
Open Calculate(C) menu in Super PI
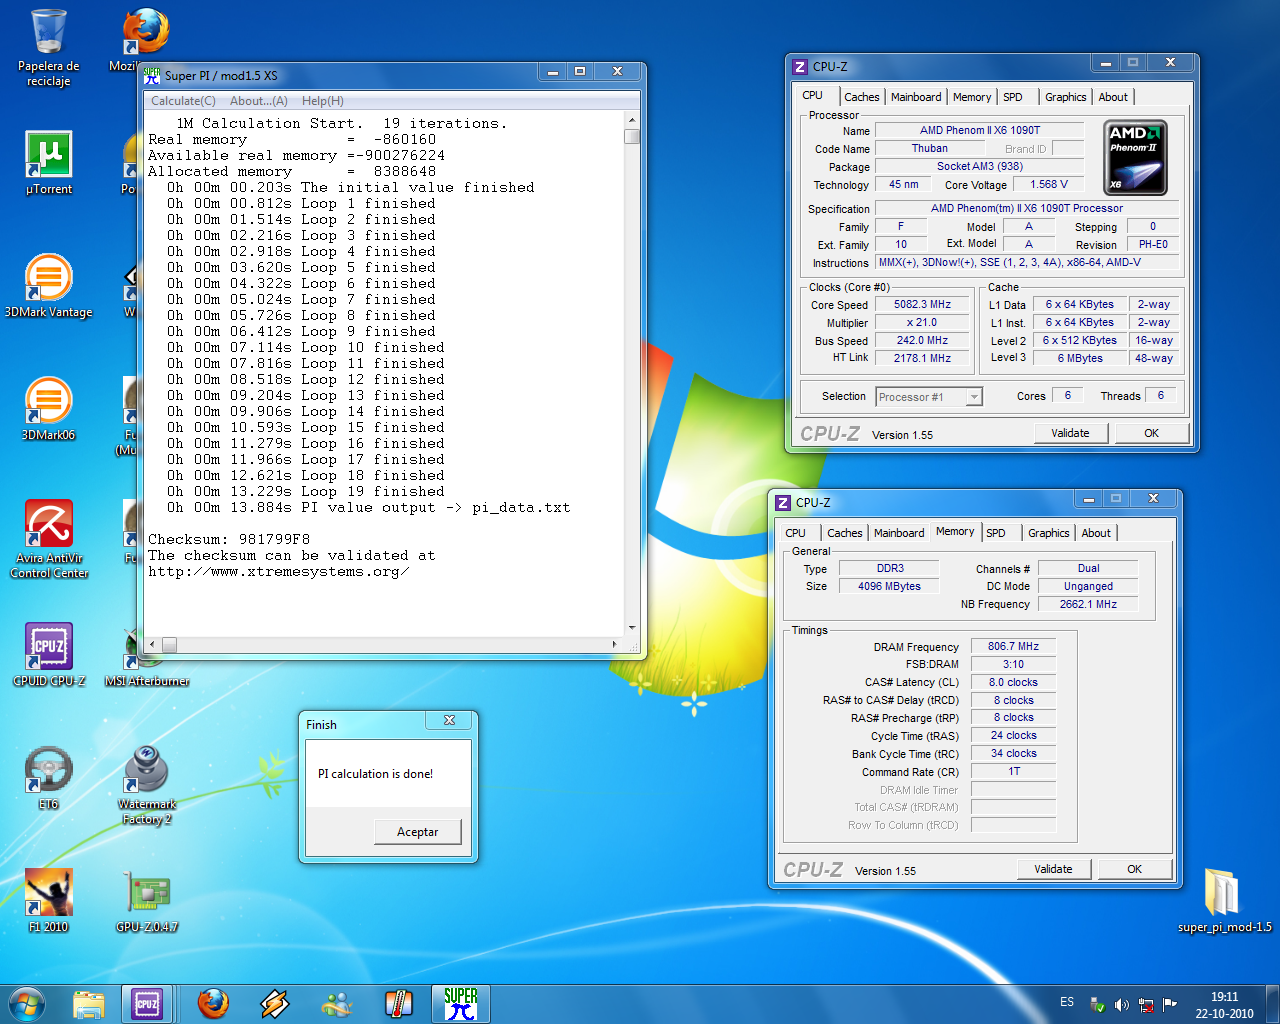coord(183,101)
